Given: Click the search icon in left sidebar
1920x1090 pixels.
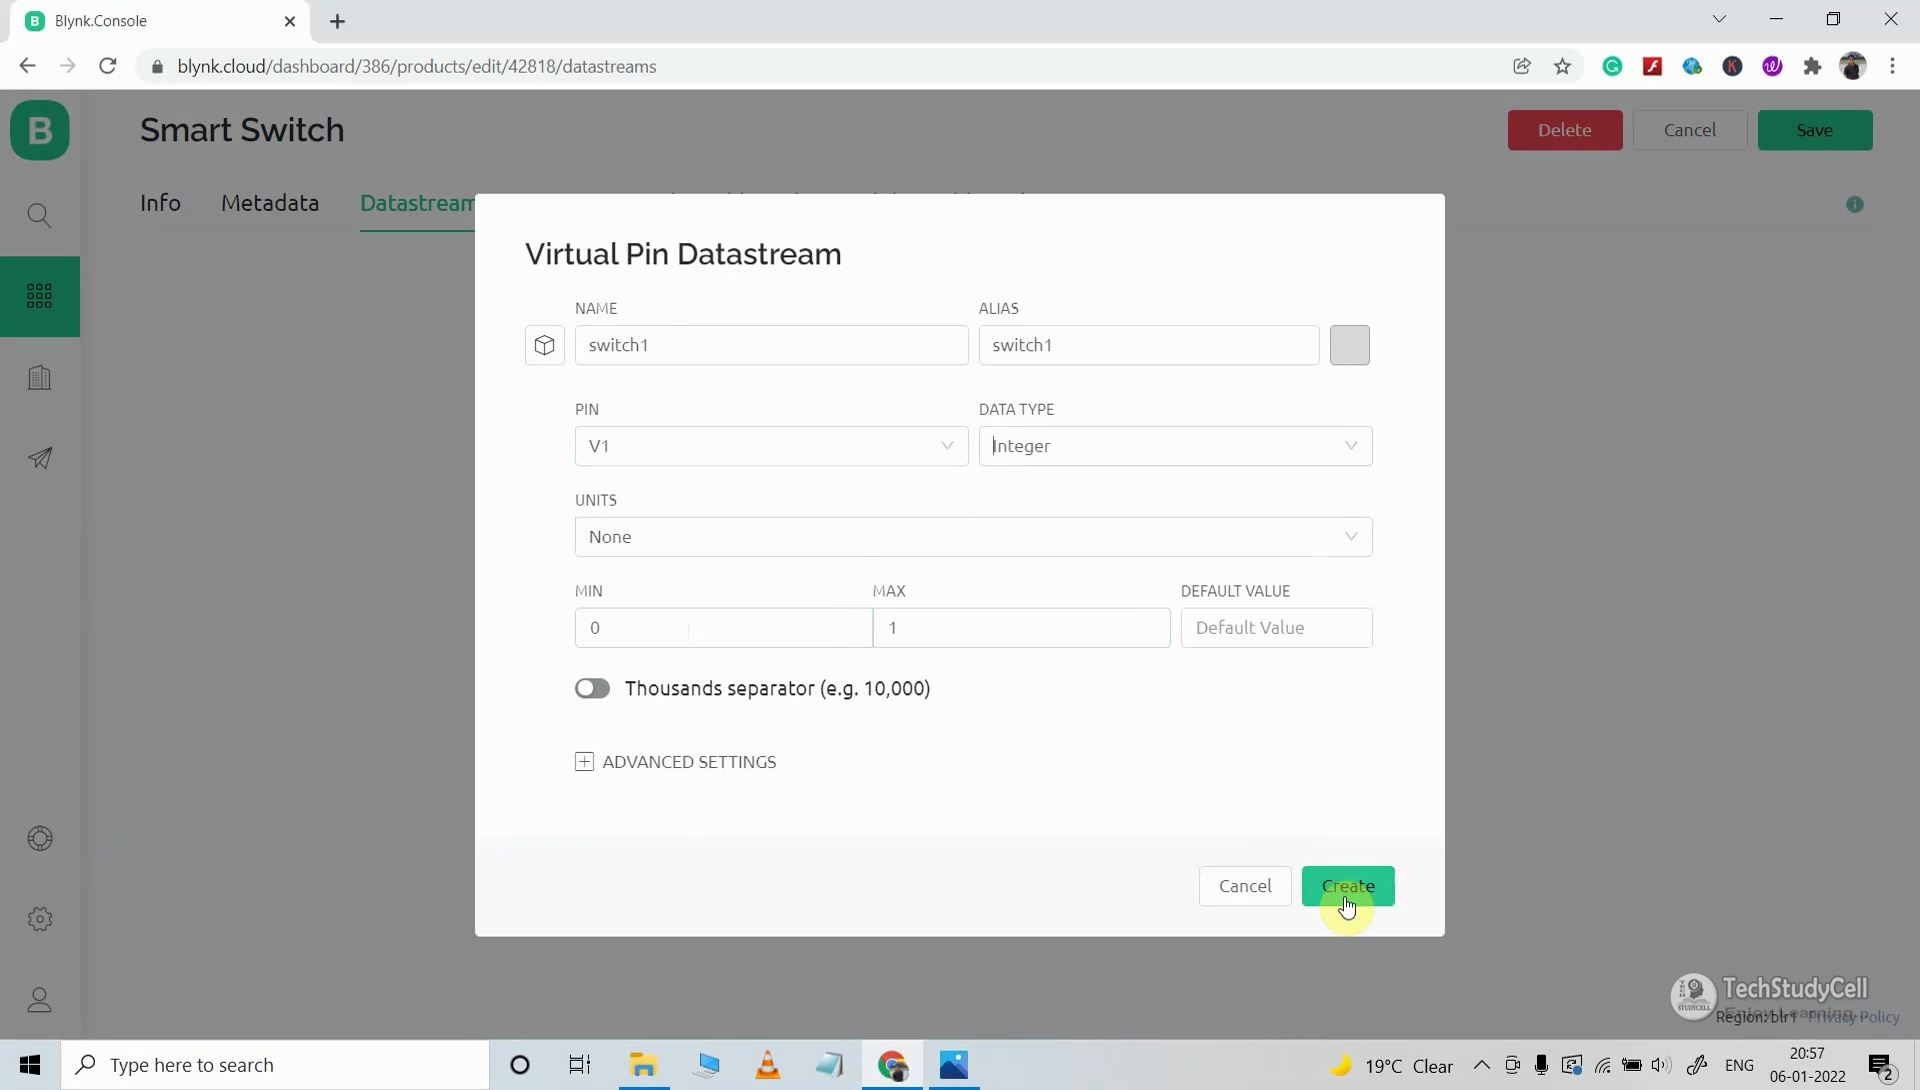Looking at the screenshot, I should [x=40, y=215].
